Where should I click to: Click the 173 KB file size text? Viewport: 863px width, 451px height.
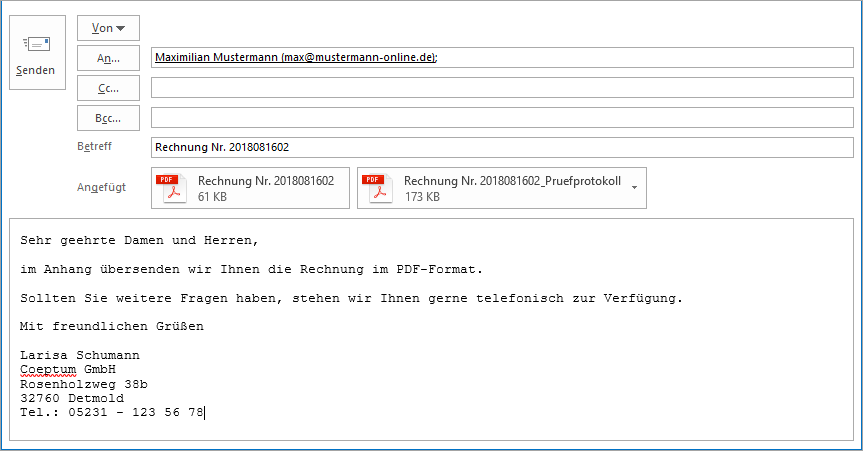pos(422,197)
